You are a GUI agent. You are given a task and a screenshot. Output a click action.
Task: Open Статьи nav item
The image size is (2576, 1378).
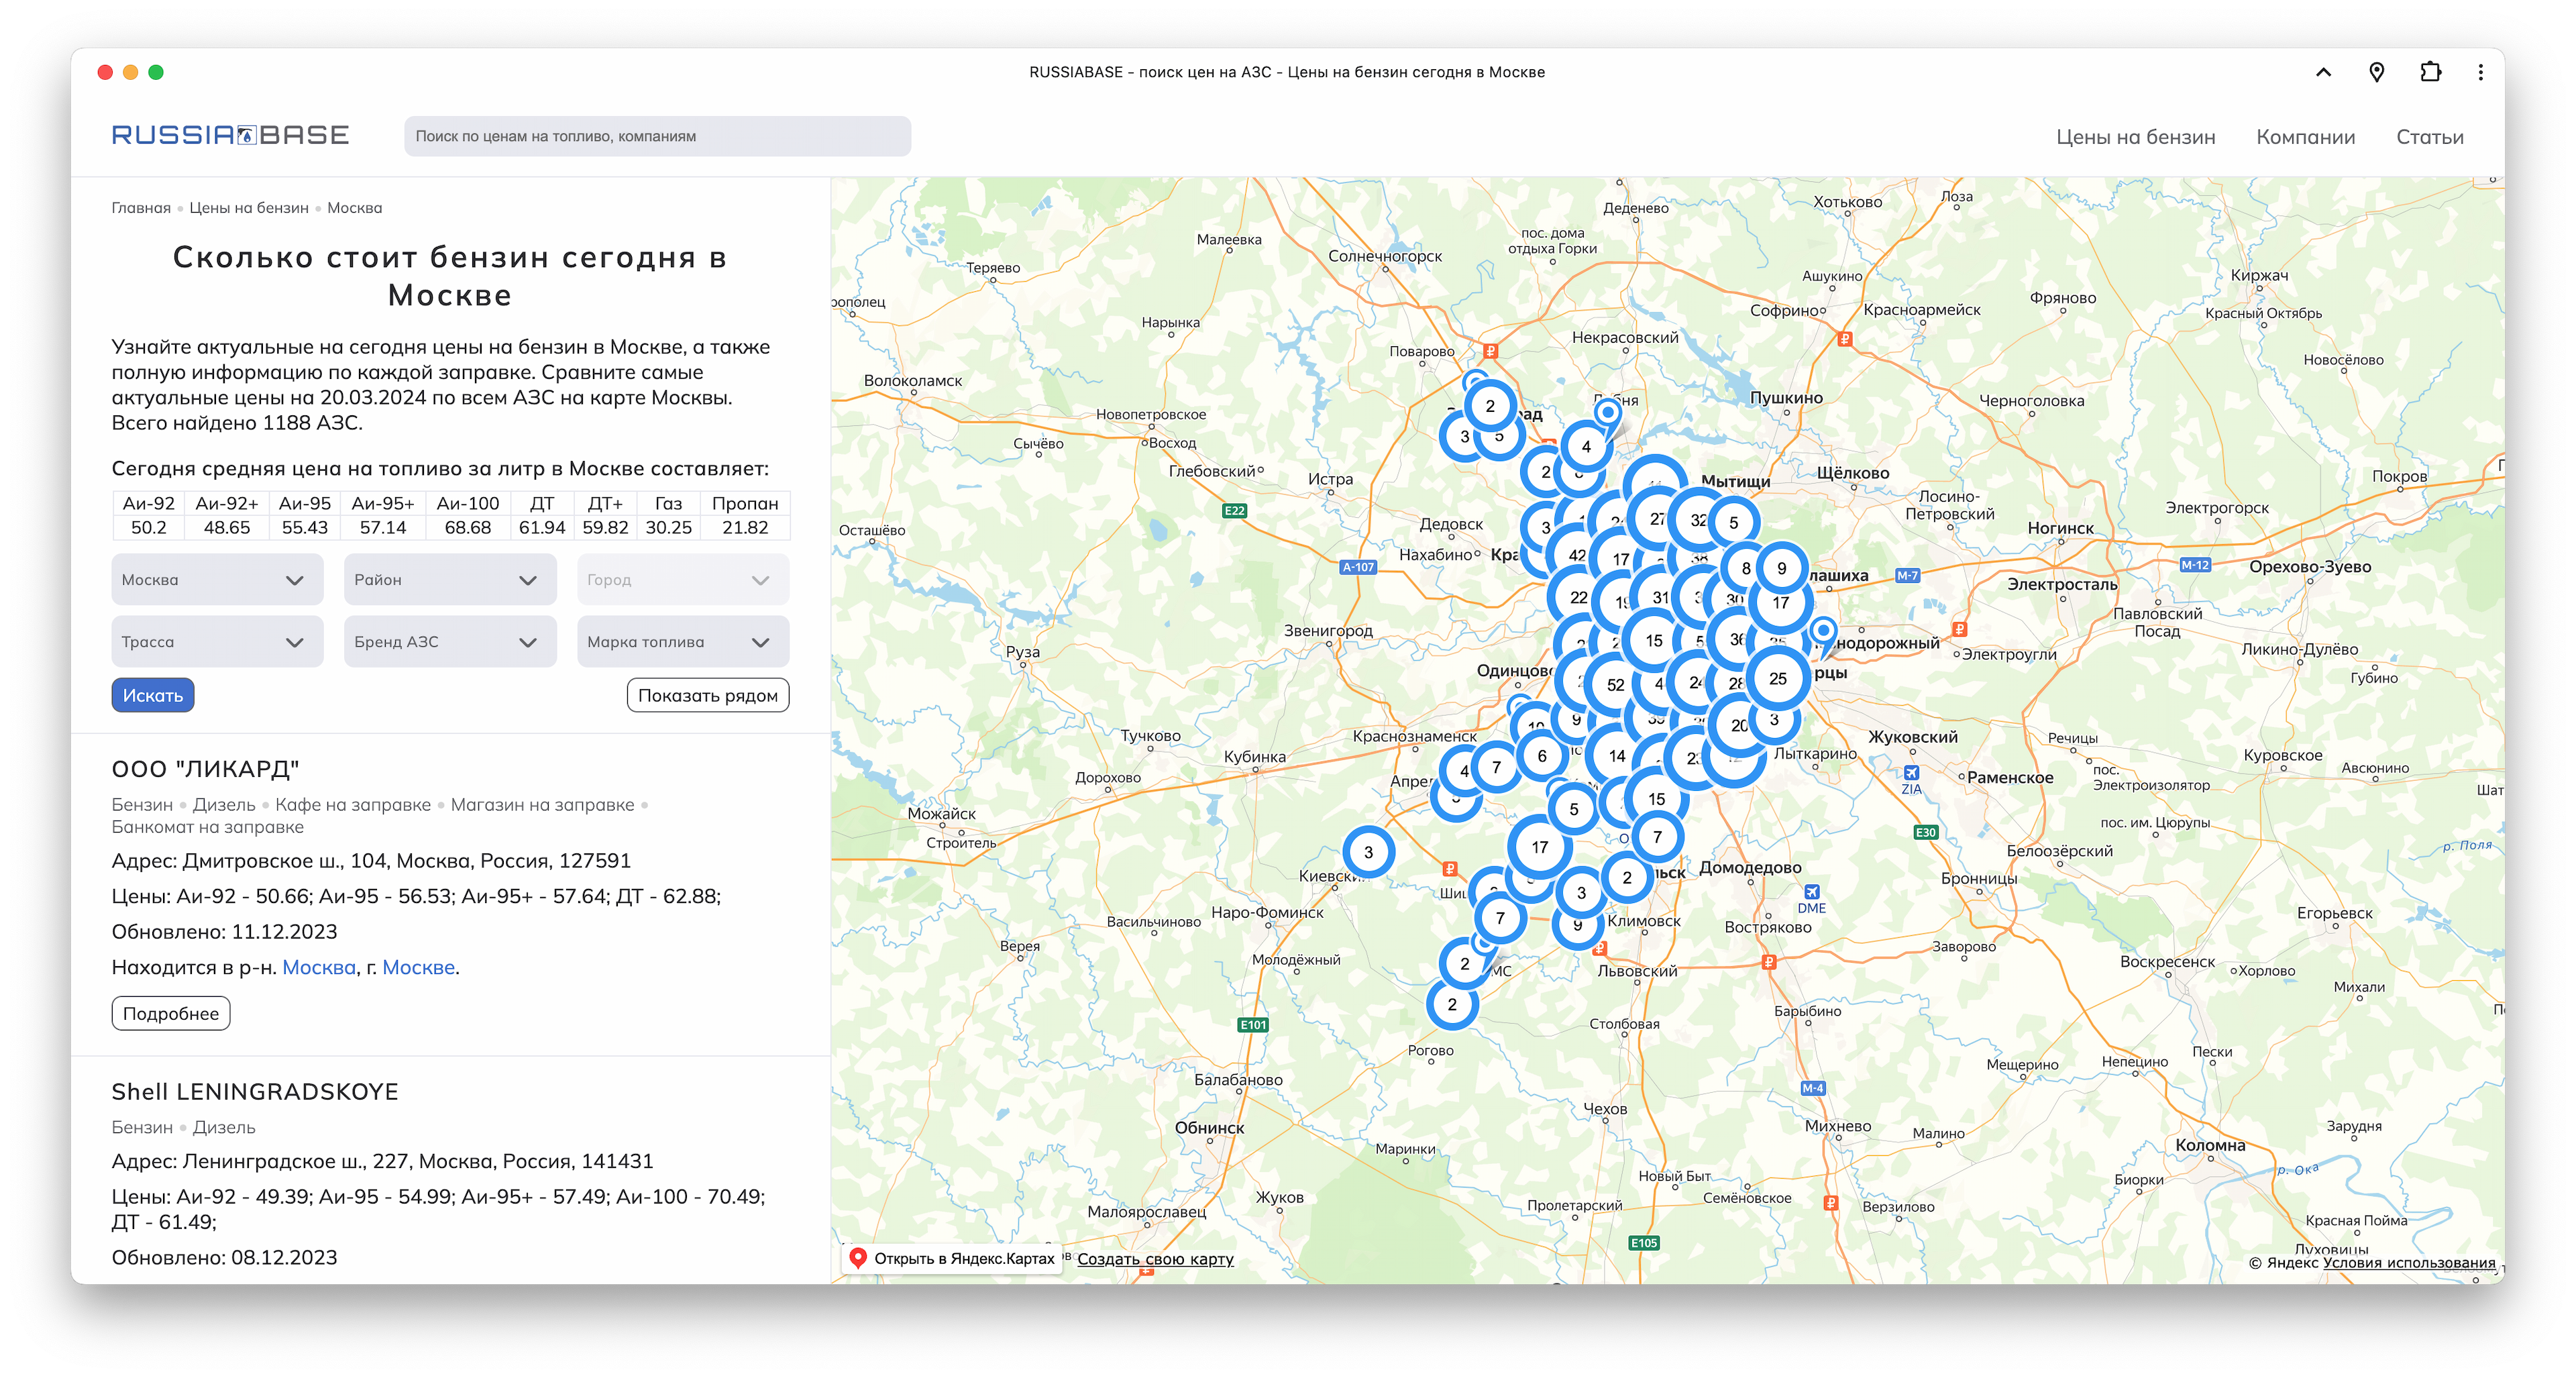click(x=2429, y=137)
